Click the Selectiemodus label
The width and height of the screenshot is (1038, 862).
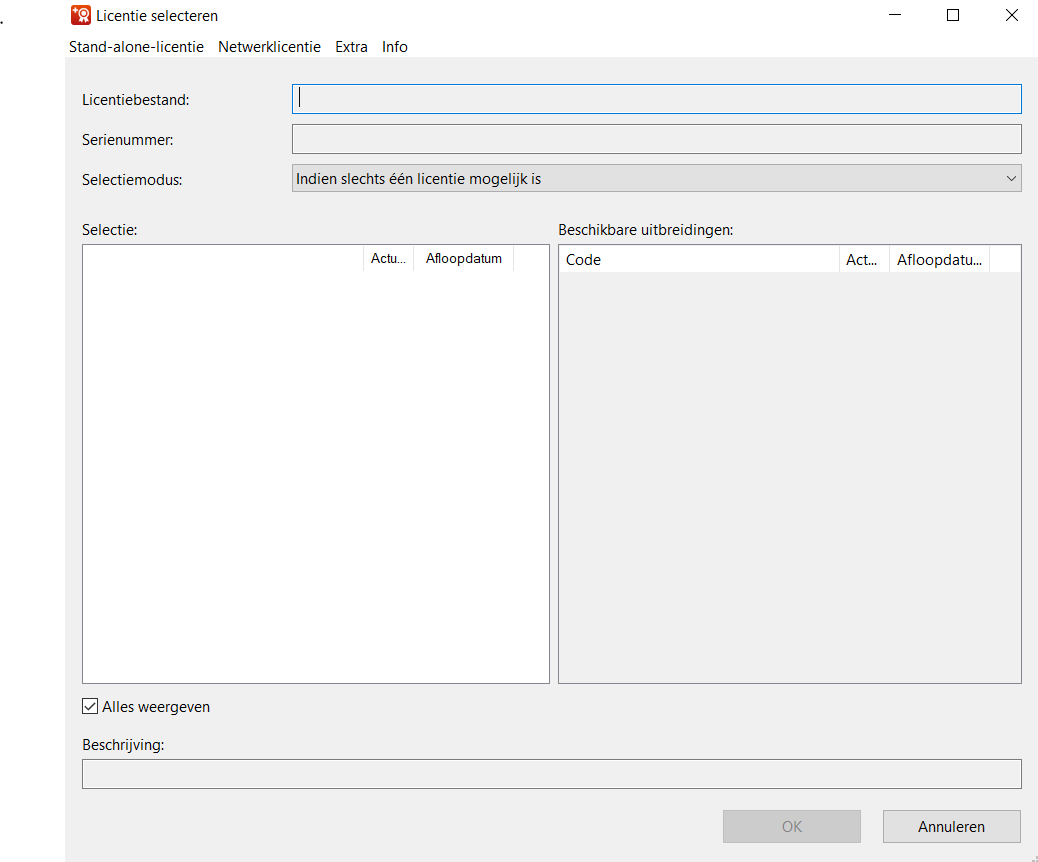coord(132,179)
